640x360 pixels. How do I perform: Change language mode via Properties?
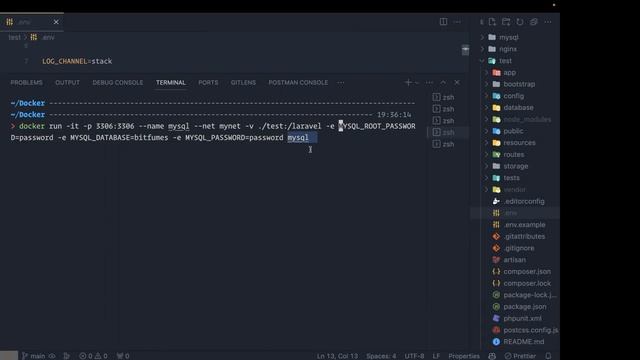pyautogui.click(x=464, y=356)
